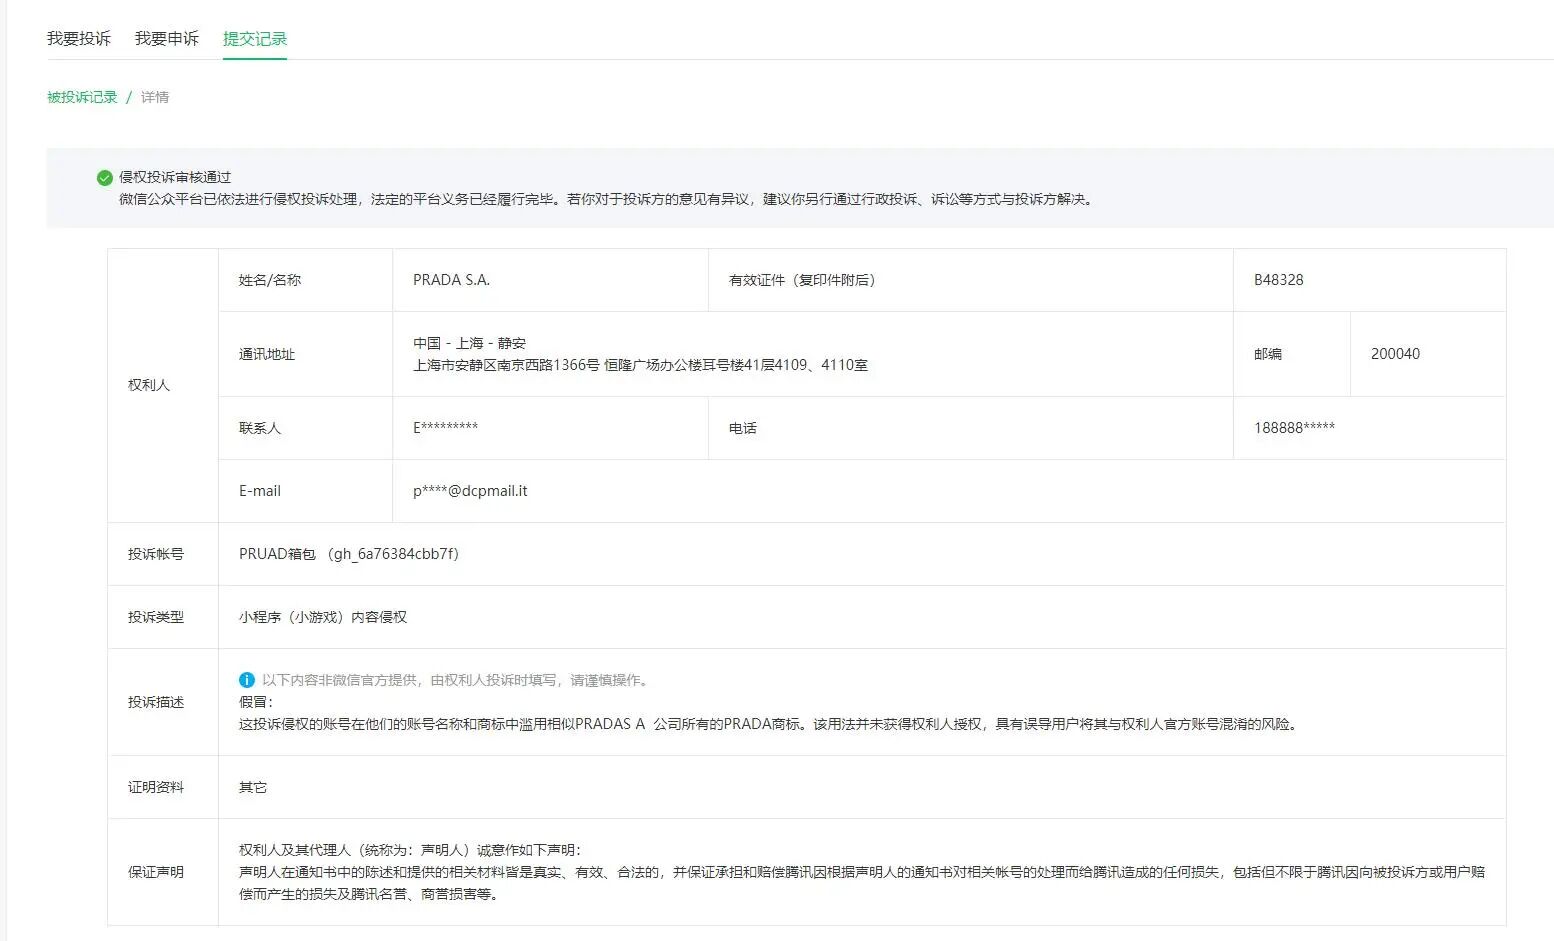
Task: Click the masked contact name E*********
Action: coord(445,428)
